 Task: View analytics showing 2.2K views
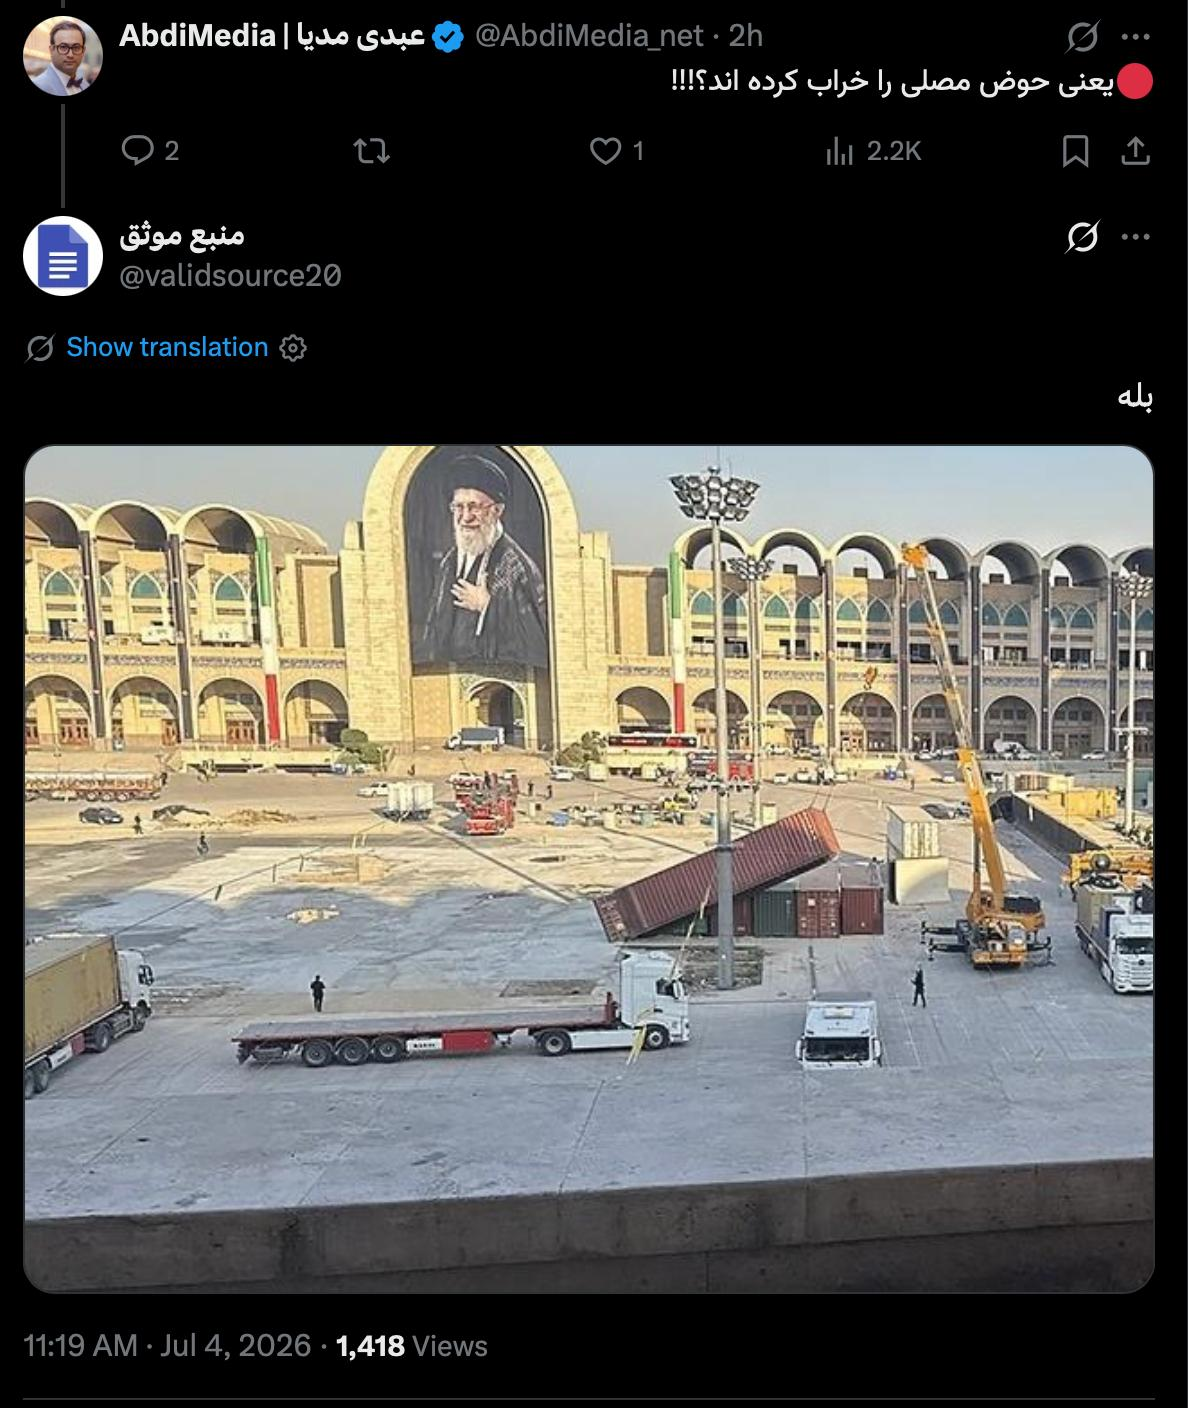tap(873, 151)
